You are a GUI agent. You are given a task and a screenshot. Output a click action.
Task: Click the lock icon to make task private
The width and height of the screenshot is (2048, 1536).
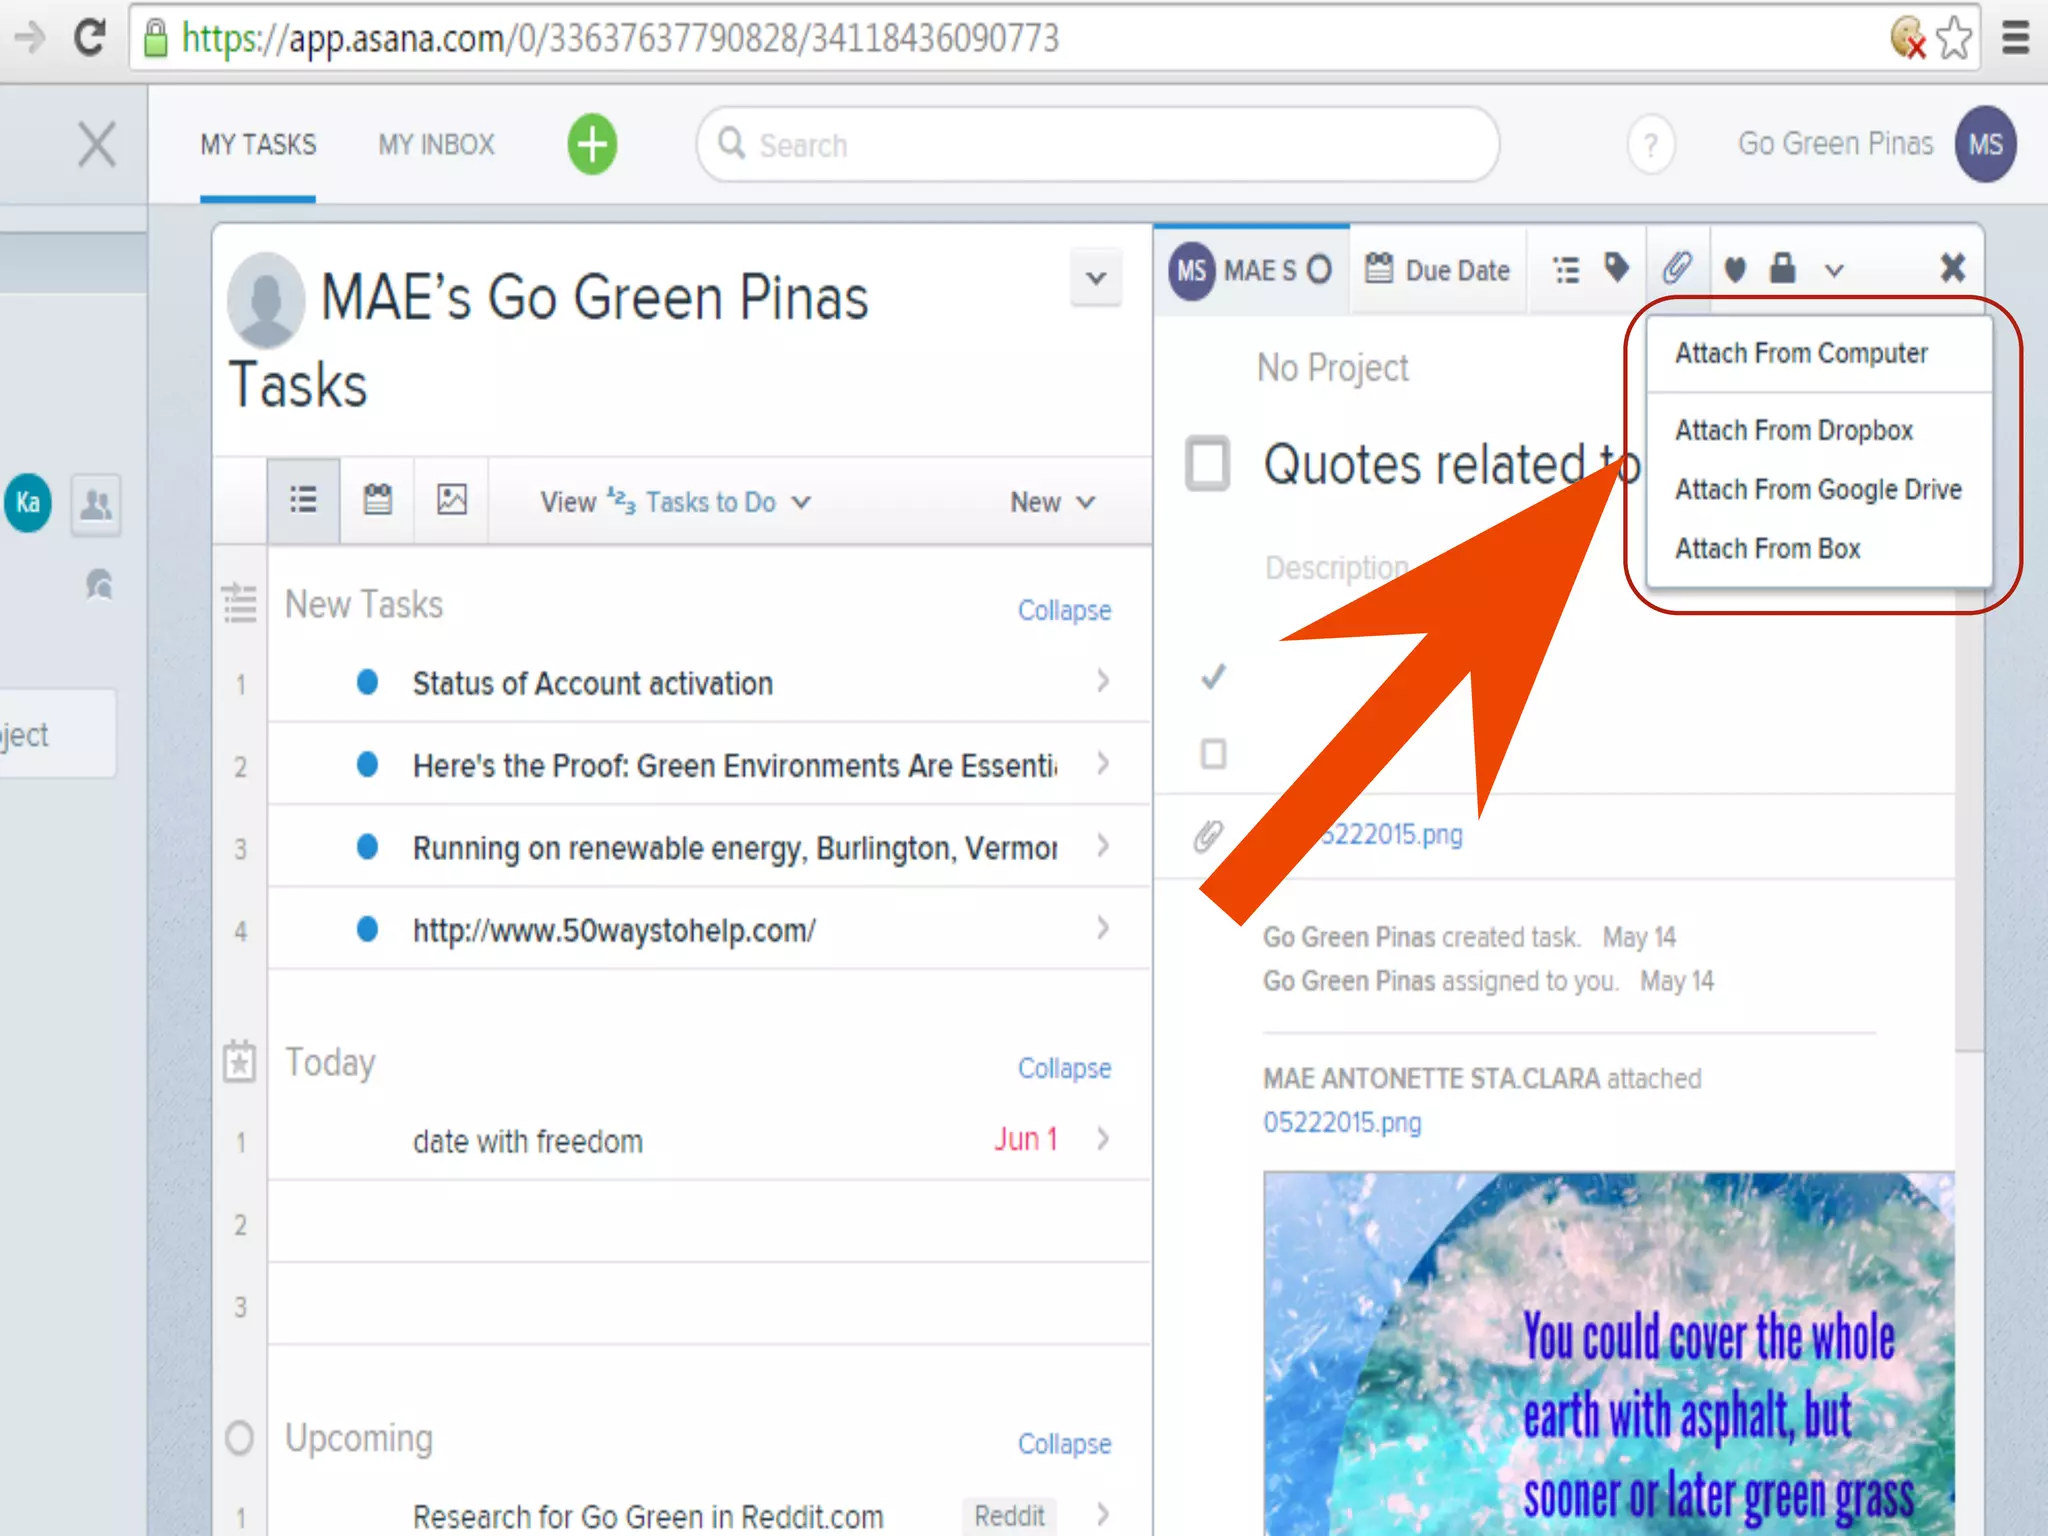click(x=1782, y=268)
